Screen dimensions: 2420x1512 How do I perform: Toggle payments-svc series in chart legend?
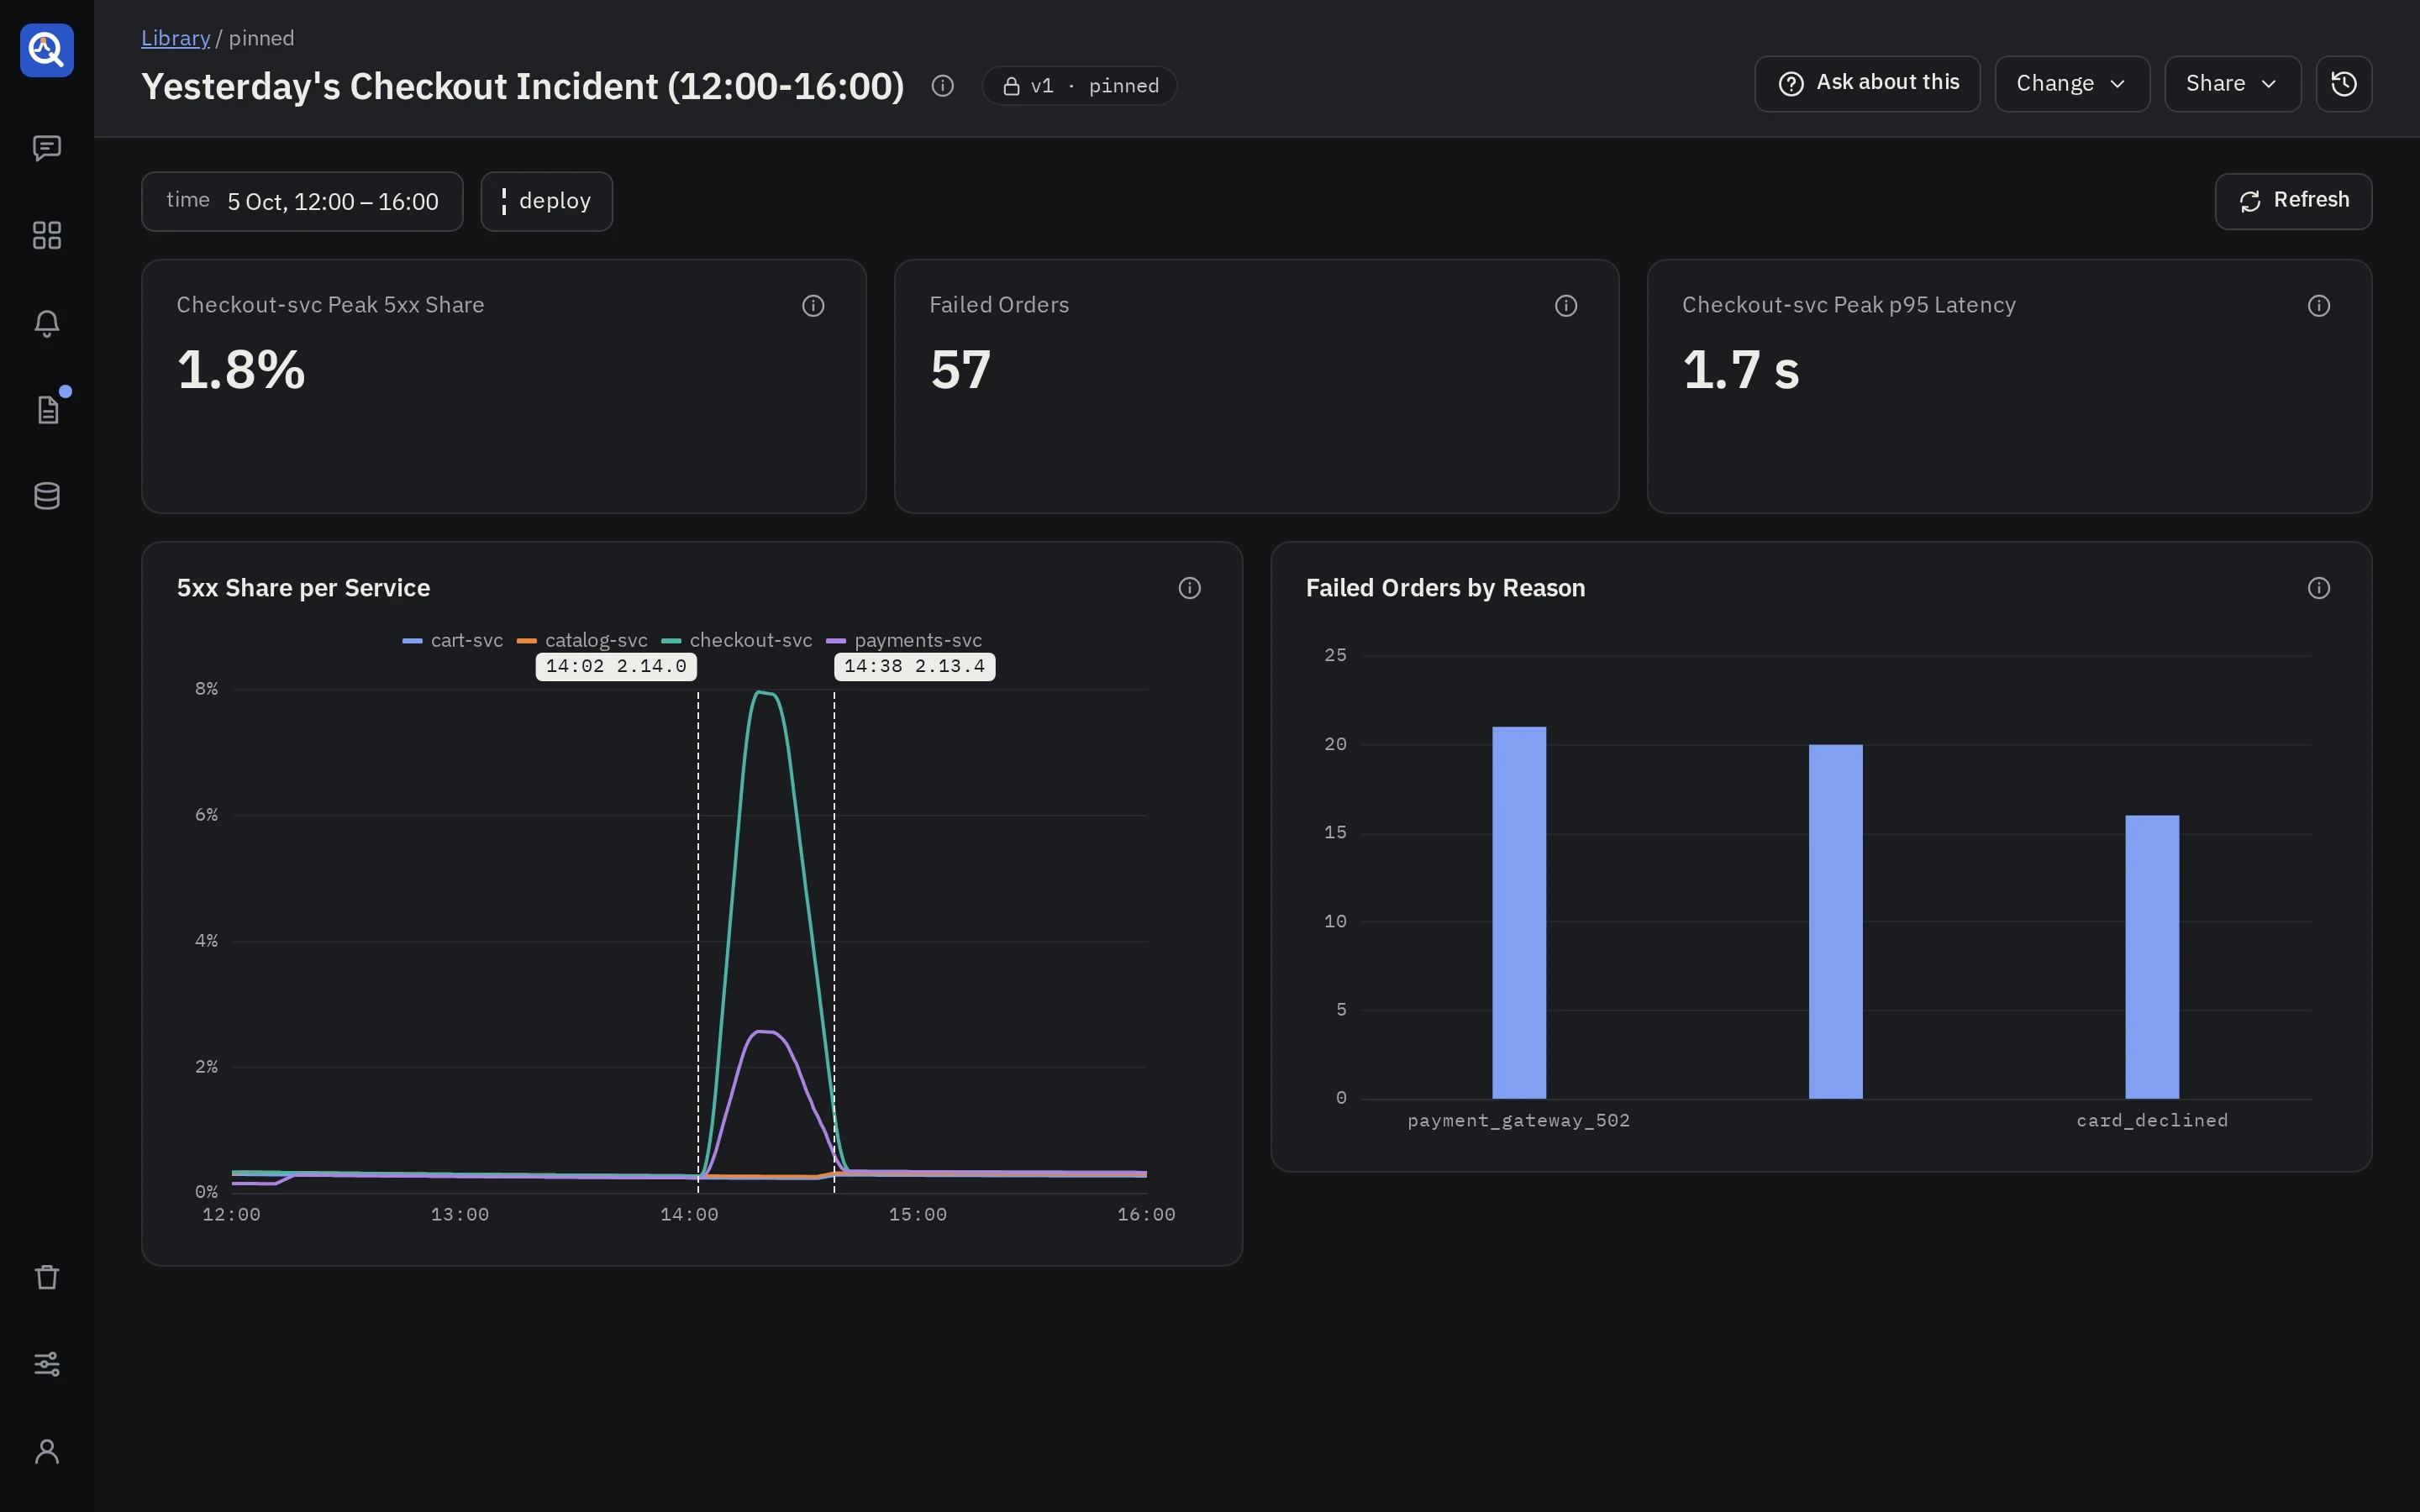904,640
